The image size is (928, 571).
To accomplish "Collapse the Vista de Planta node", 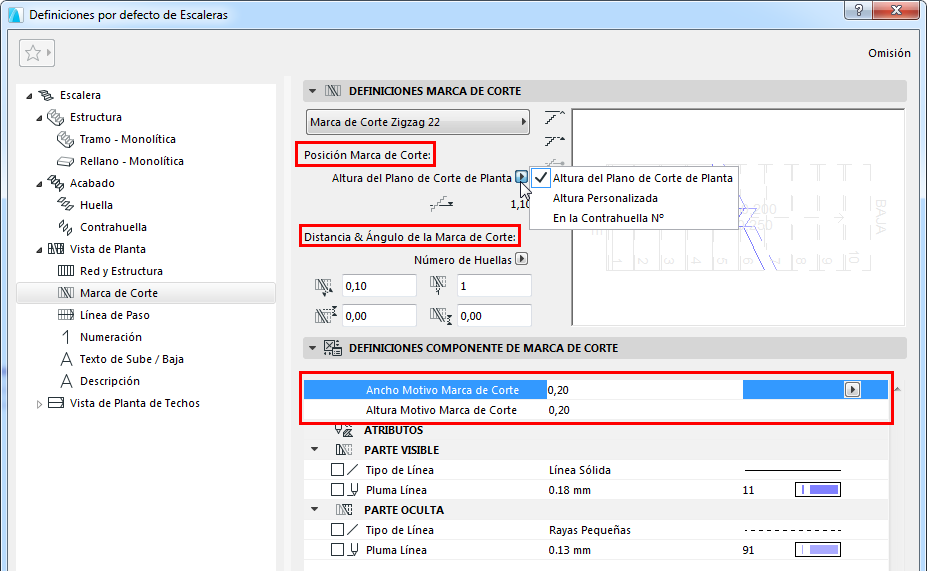I will click(39, 250).
